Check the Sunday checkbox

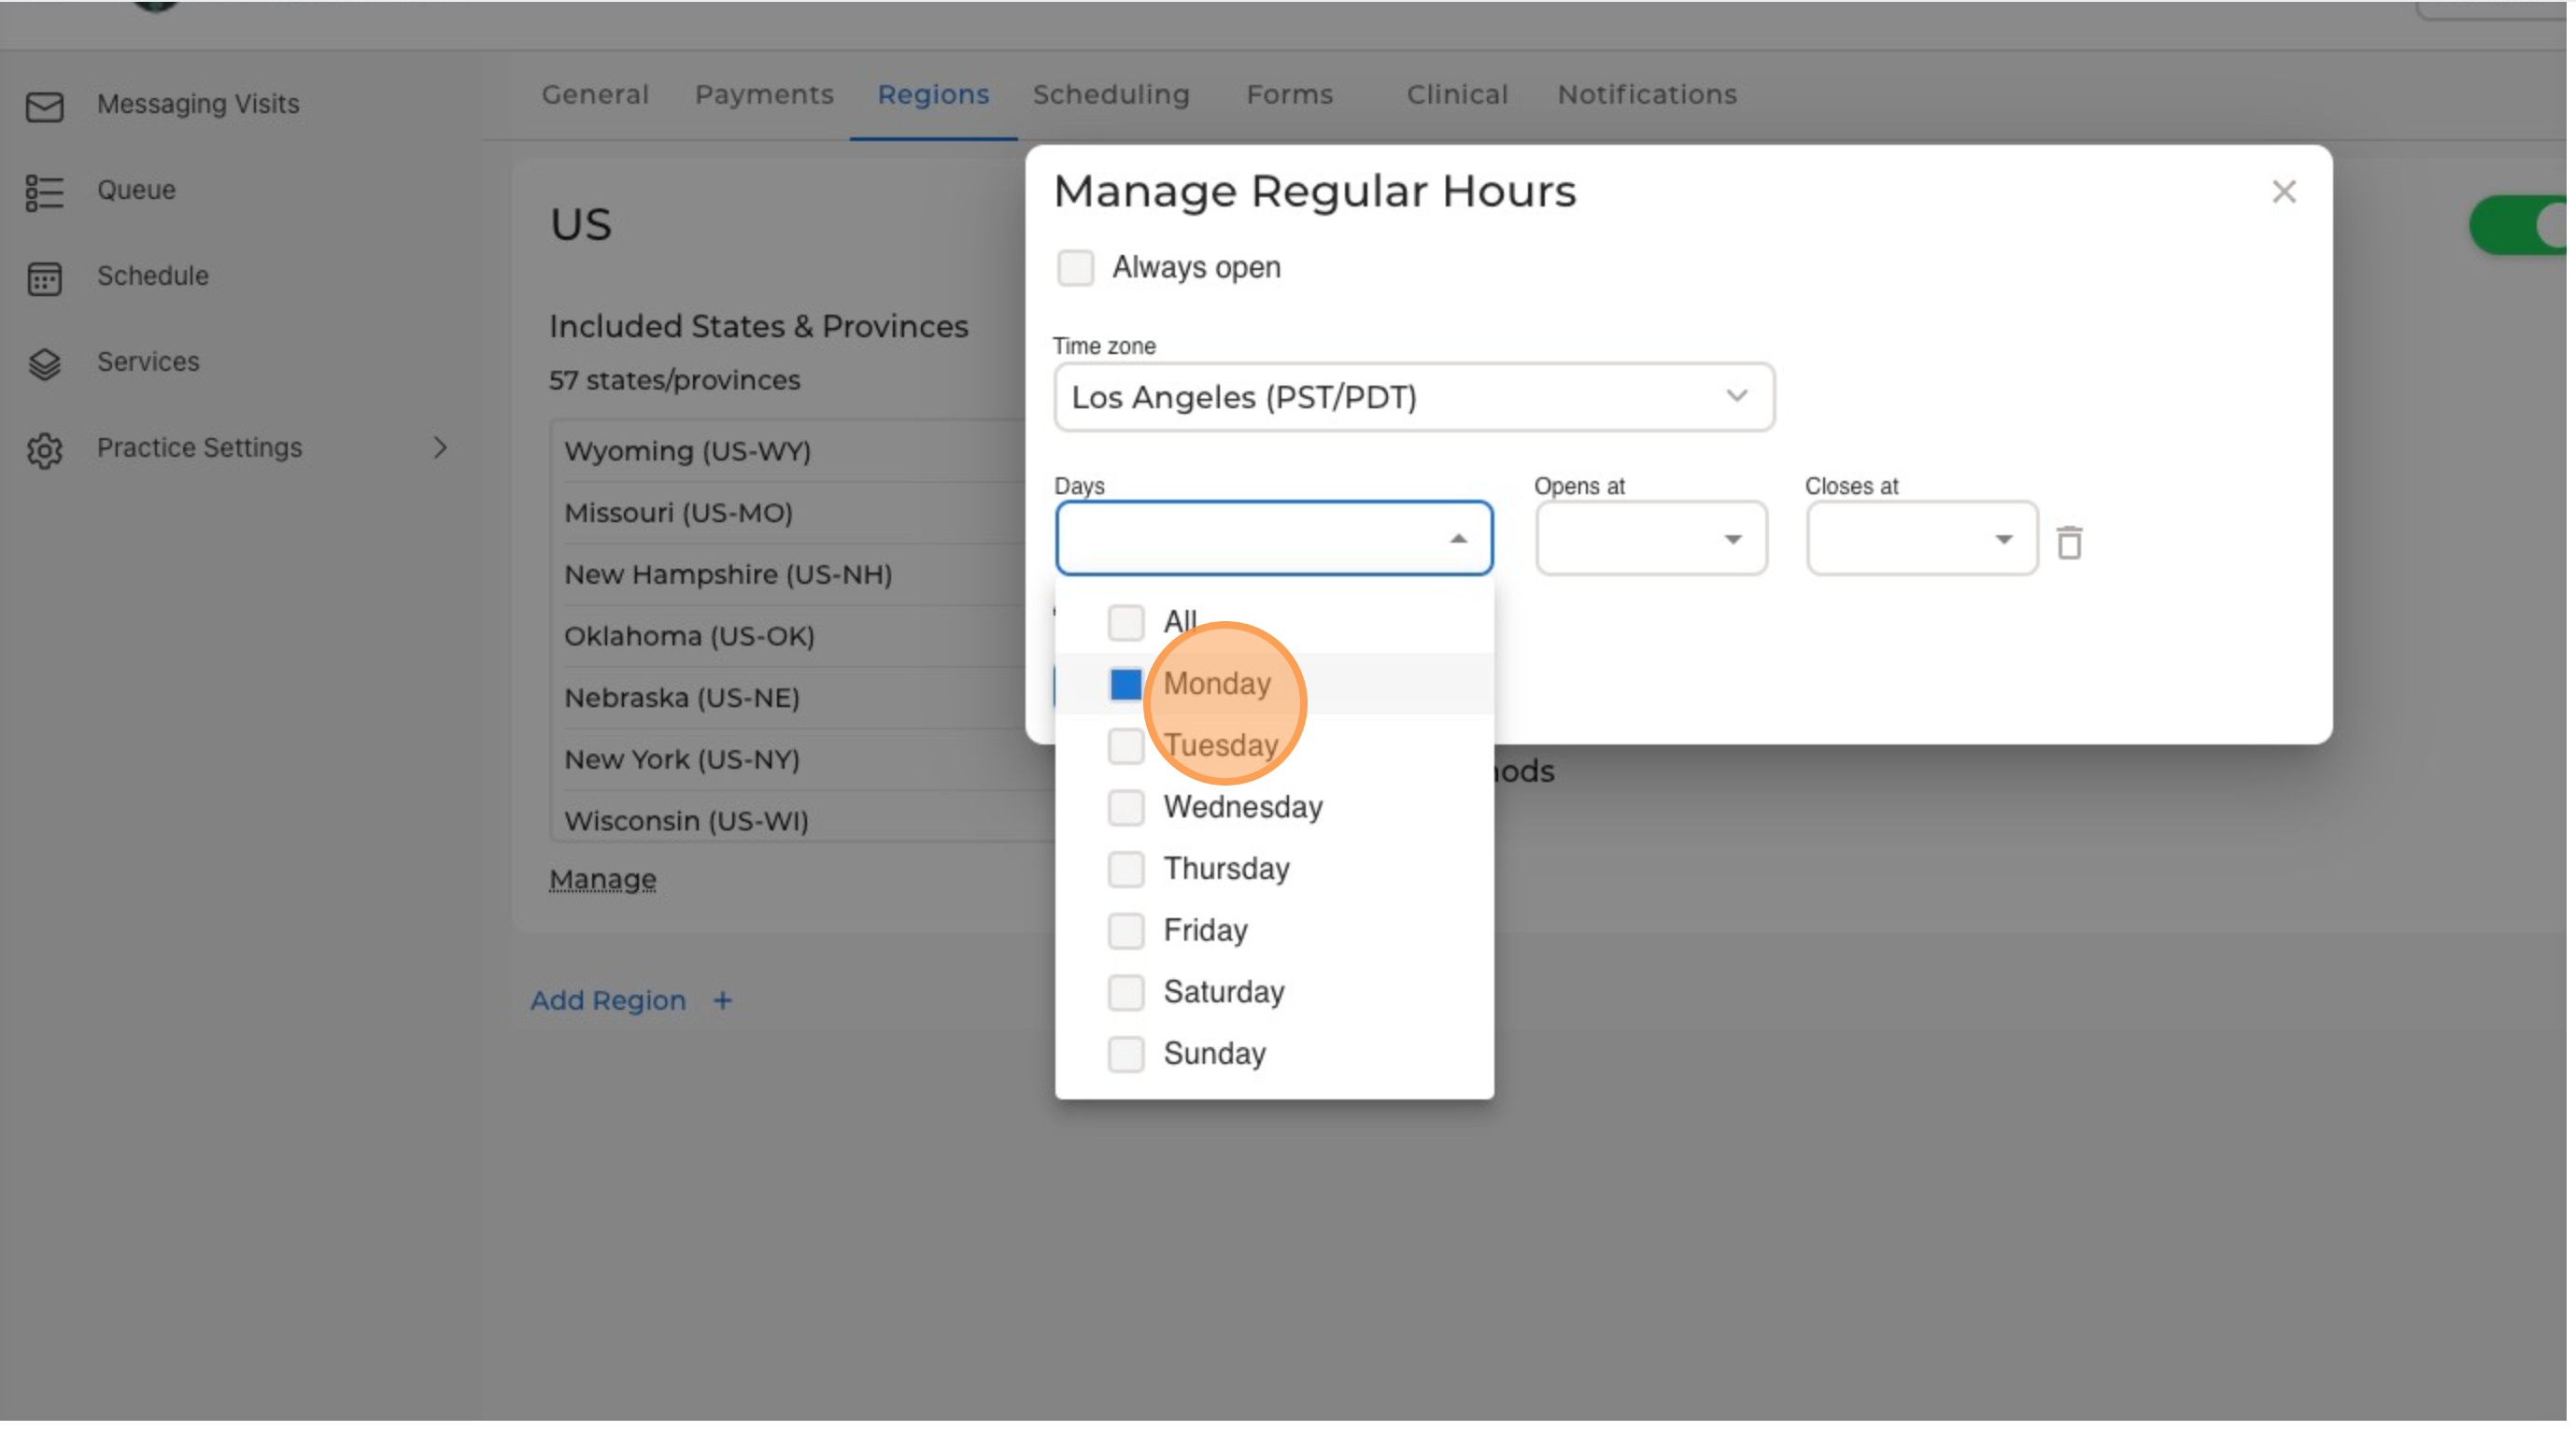pyautogui.click(x=1125, y=1053)
